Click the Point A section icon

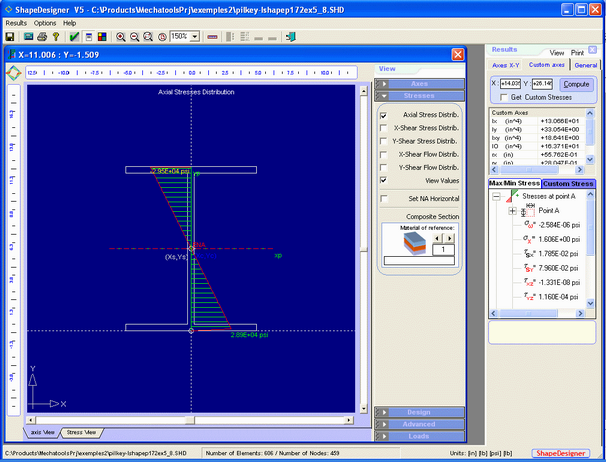[528, 211]
